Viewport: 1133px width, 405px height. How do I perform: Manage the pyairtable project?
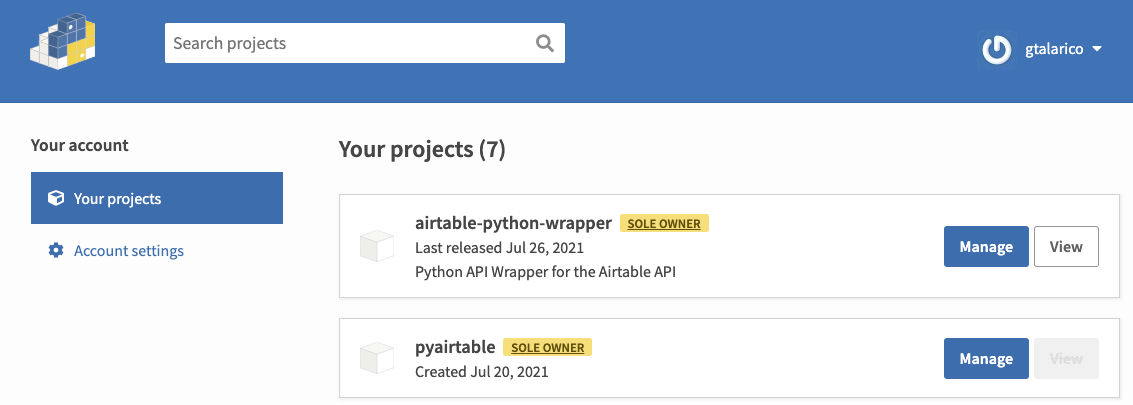click(x=986, y=359)
